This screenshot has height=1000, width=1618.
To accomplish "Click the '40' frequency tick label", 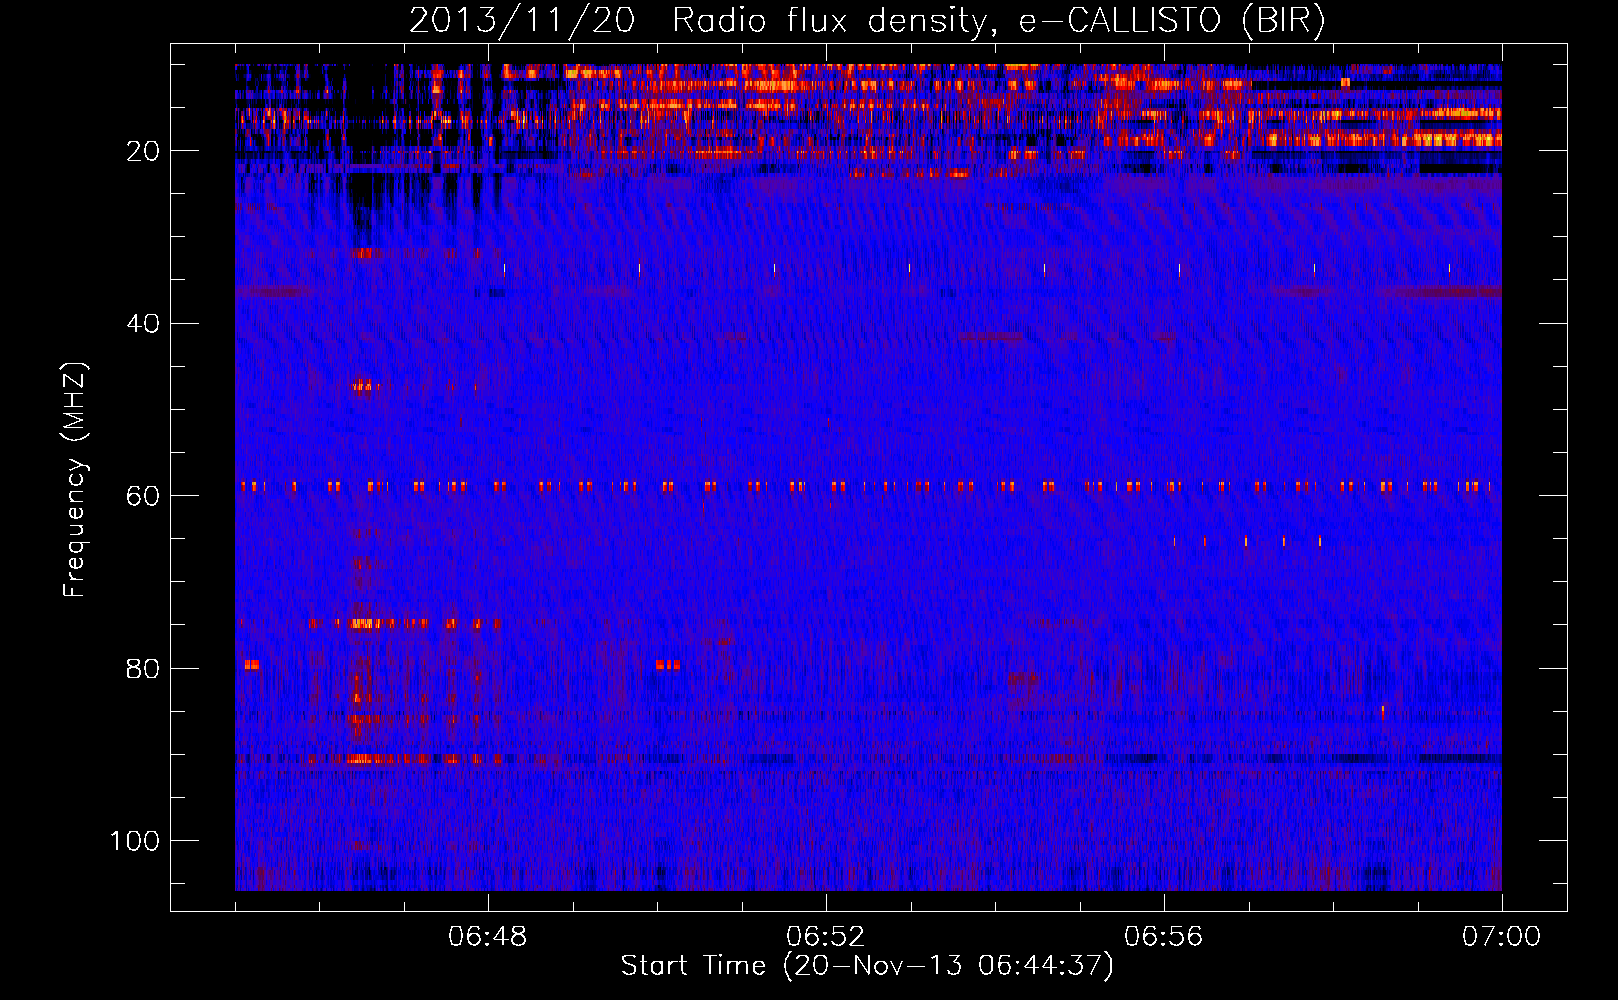I will point(143,324).
